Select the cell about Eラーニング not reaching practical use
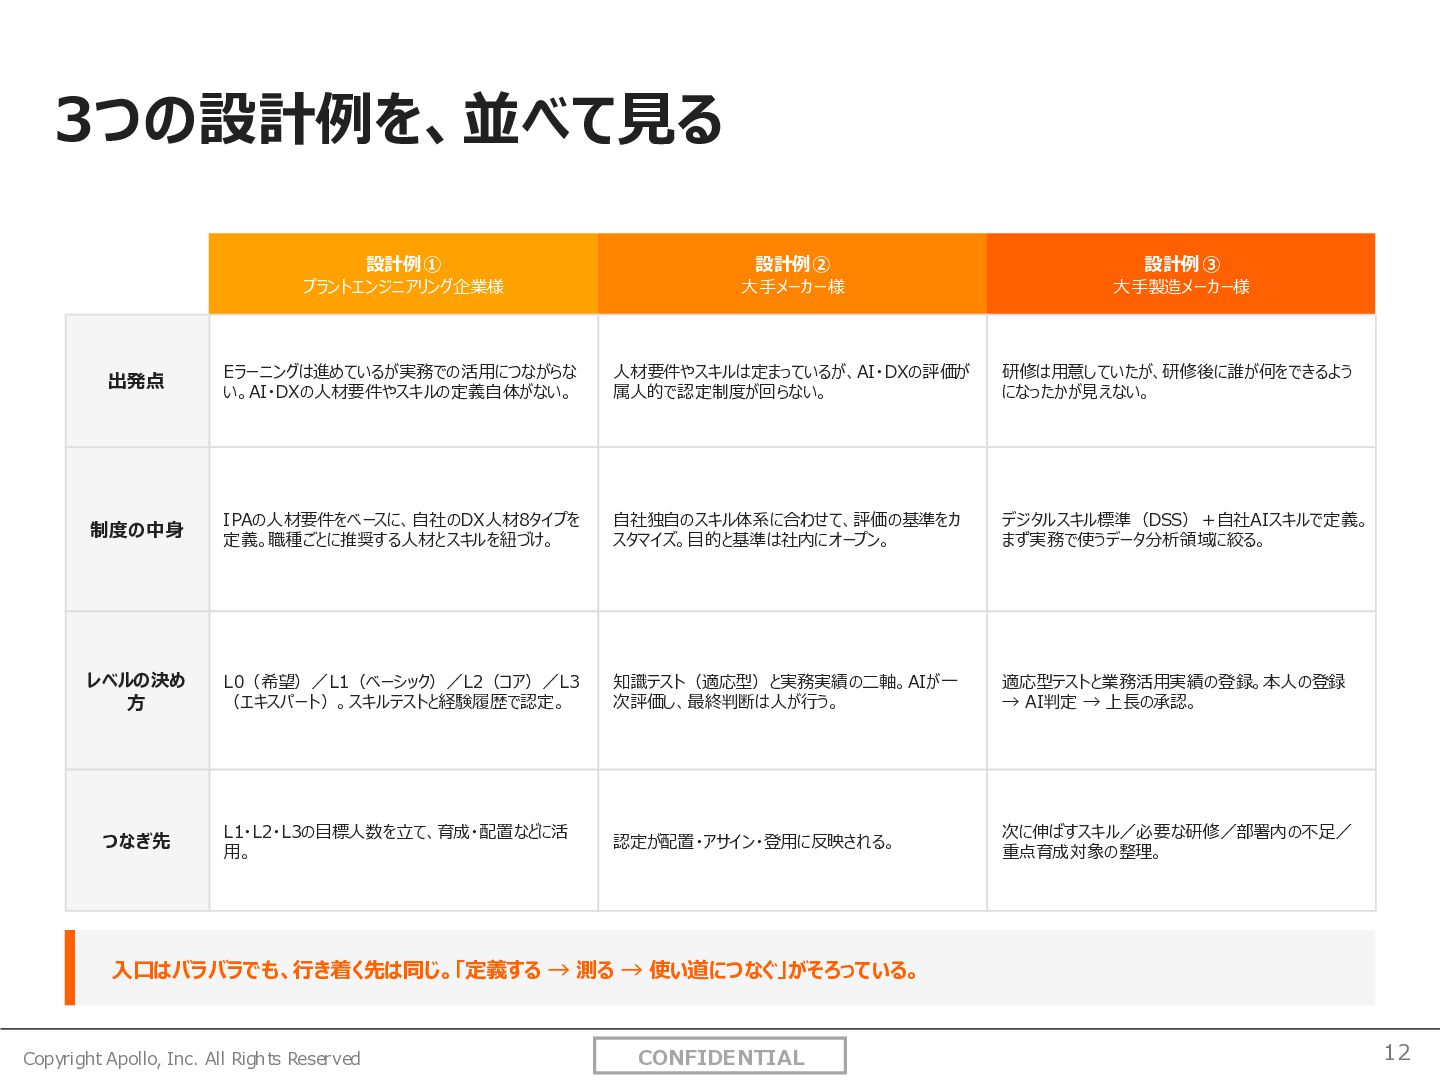This screenshot has width=1440, height=1080. pyautogui.click(x=403, y=381)
